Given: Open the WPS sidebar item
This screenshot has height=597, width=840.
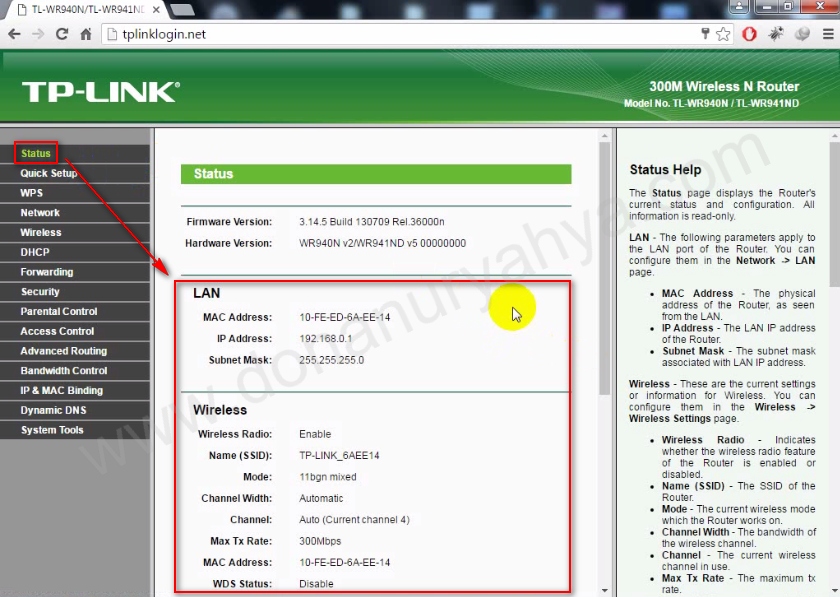Looking at the screenshot, I should 75,193.
